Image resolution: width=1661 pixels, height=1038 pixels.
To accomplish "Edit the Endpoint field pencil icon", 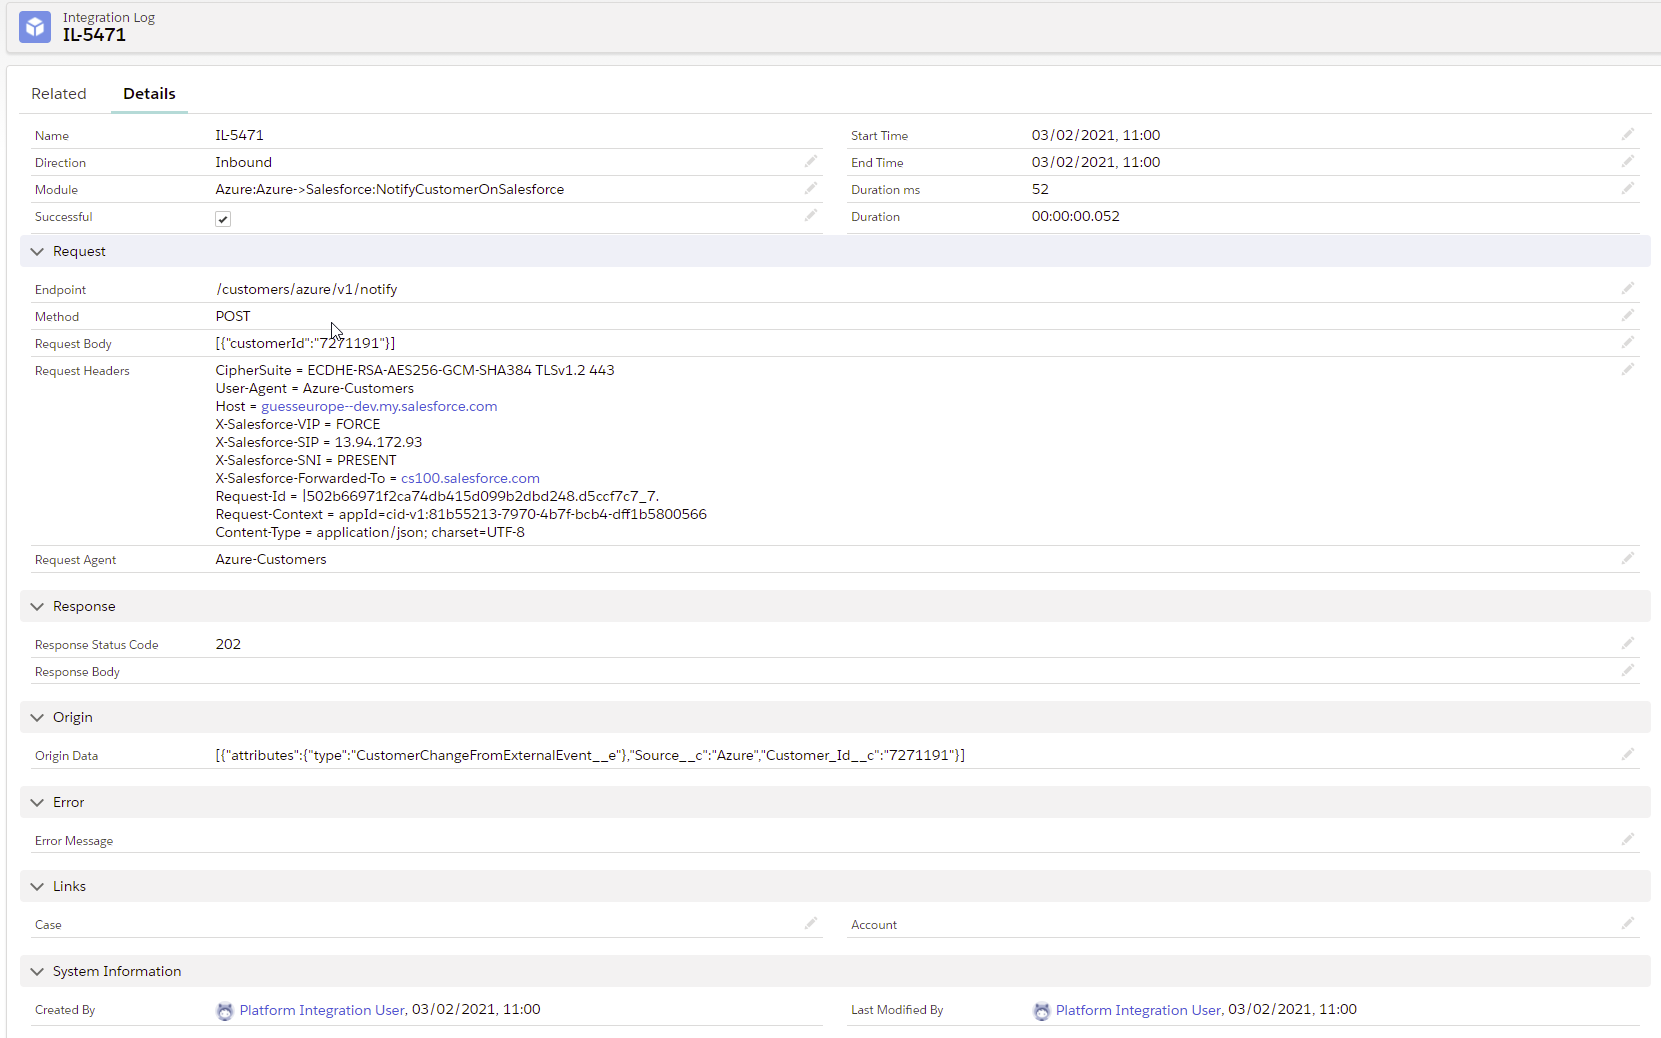I will pos(1628,288).
